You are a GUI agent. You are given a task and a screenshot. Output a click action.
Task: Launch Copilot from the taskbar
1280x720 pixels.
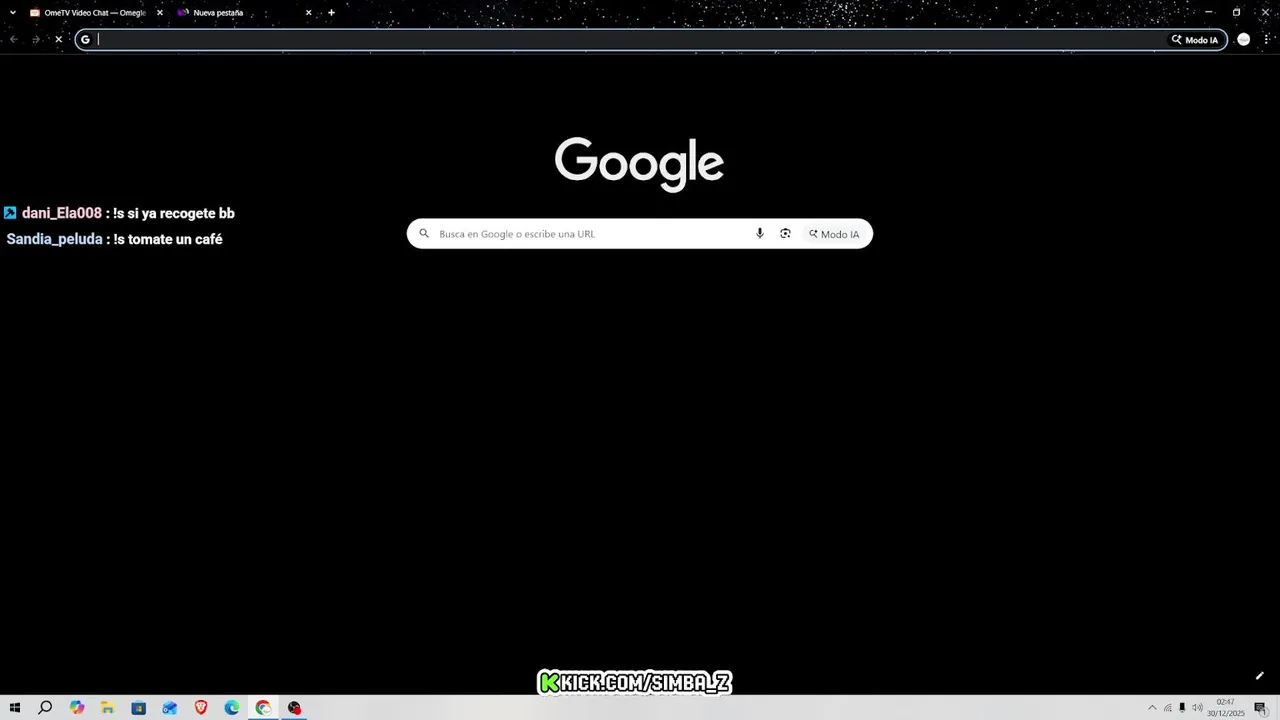click(x=77, y=708)
